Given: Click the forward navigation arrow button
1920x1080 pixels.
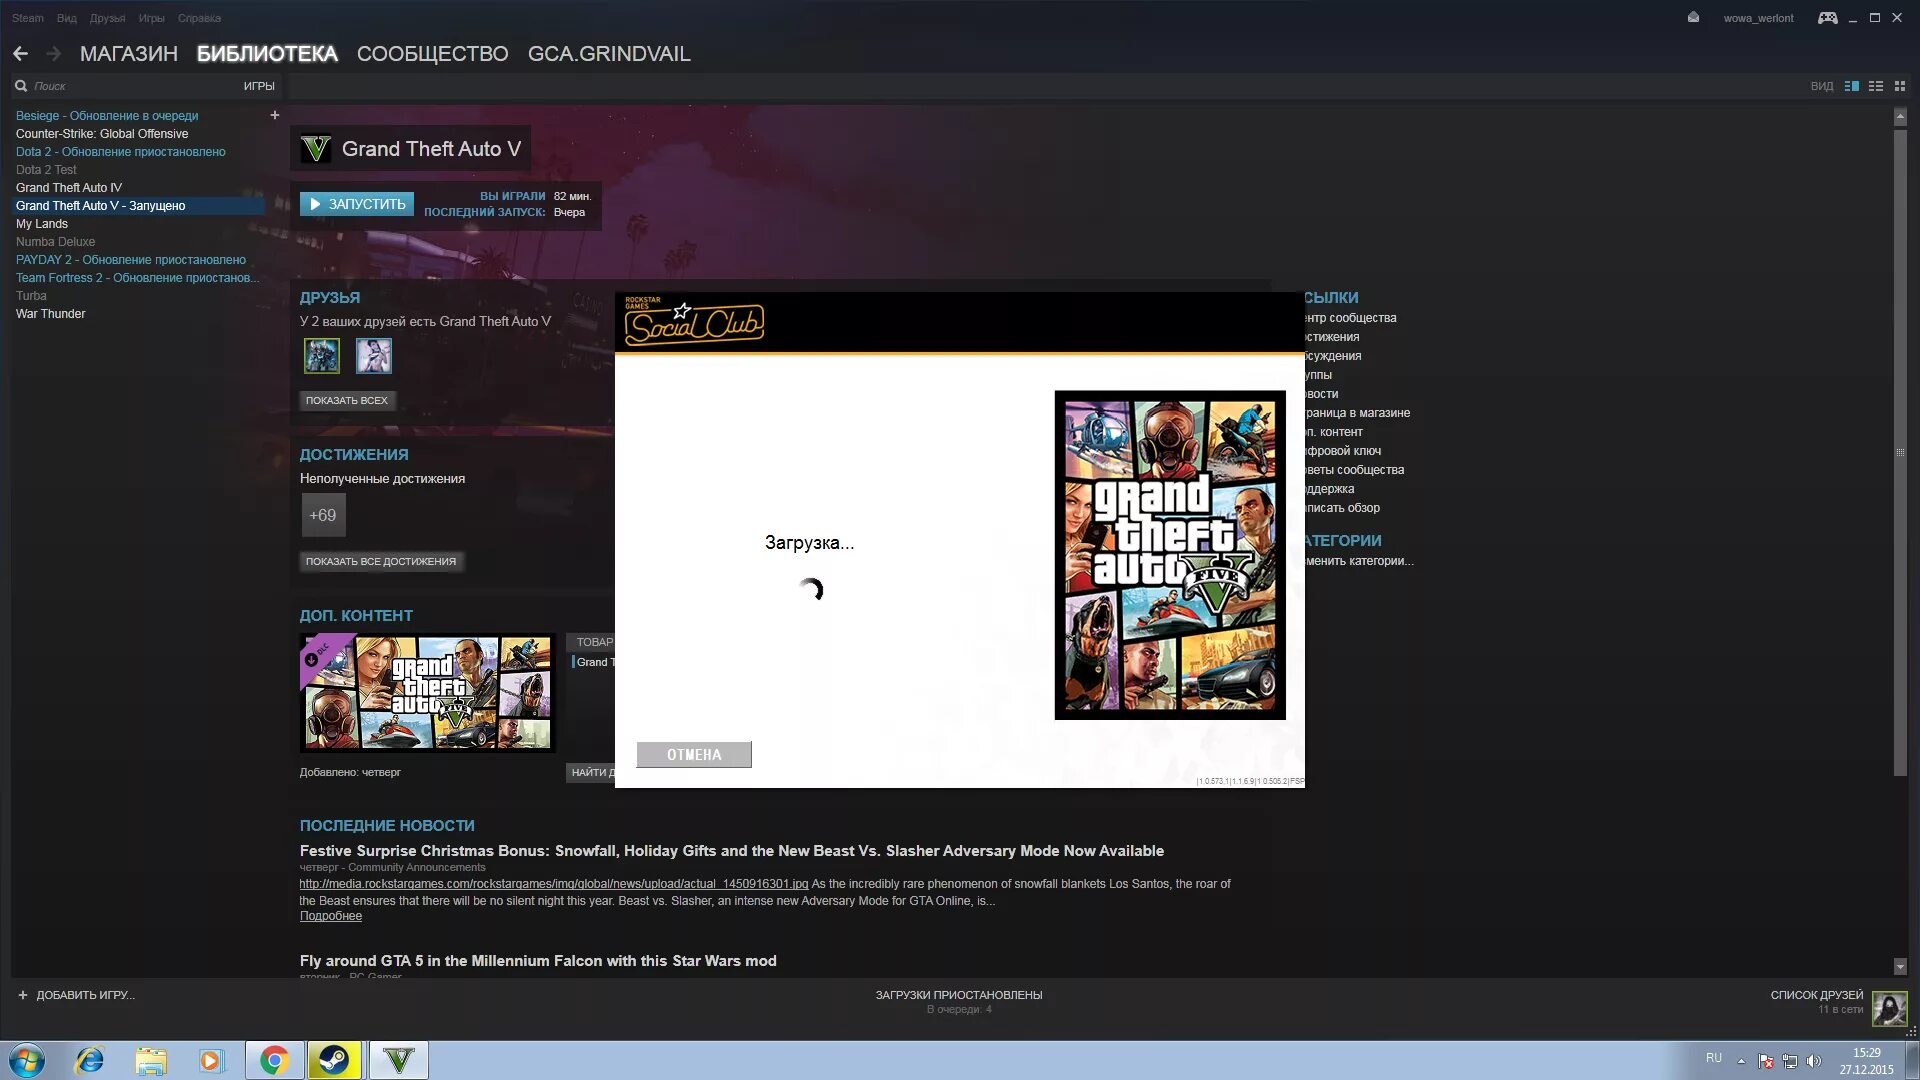Looking at the screenshot, I should pyautogui.click(x=51, y=53).
